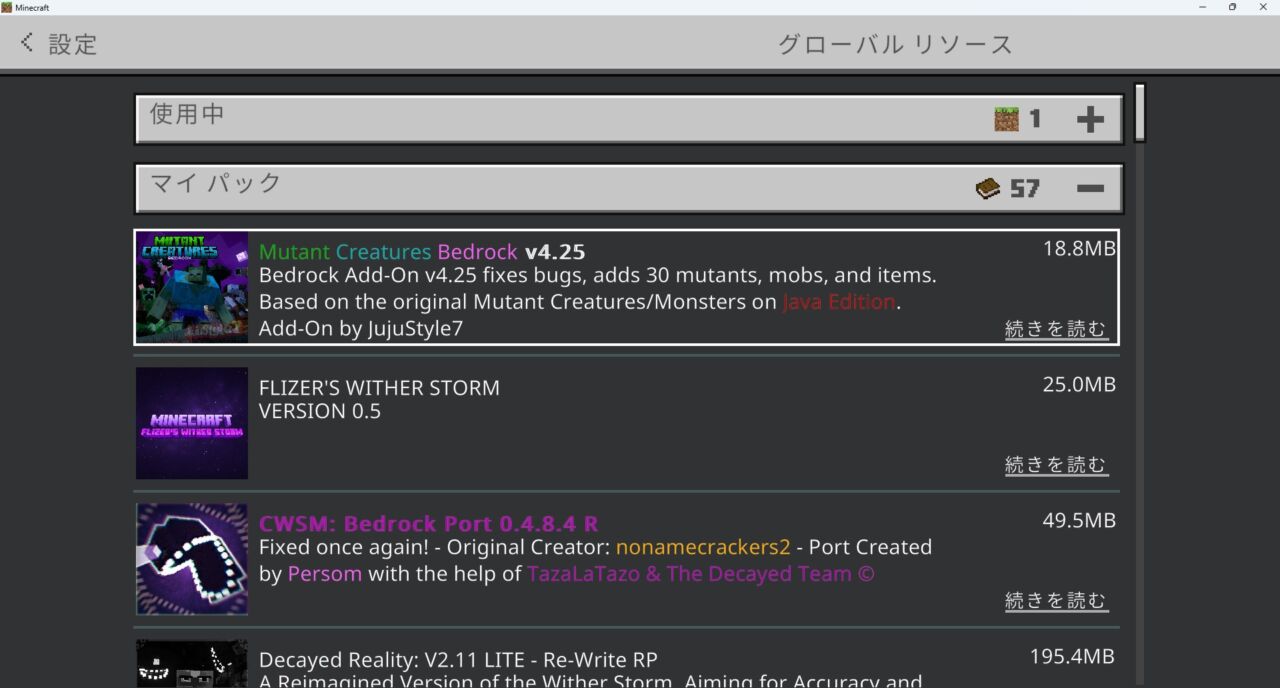Select the Decayed Reality pack thumbnail
This screenshot has height=688, width=1280.
tap(192, 663)
